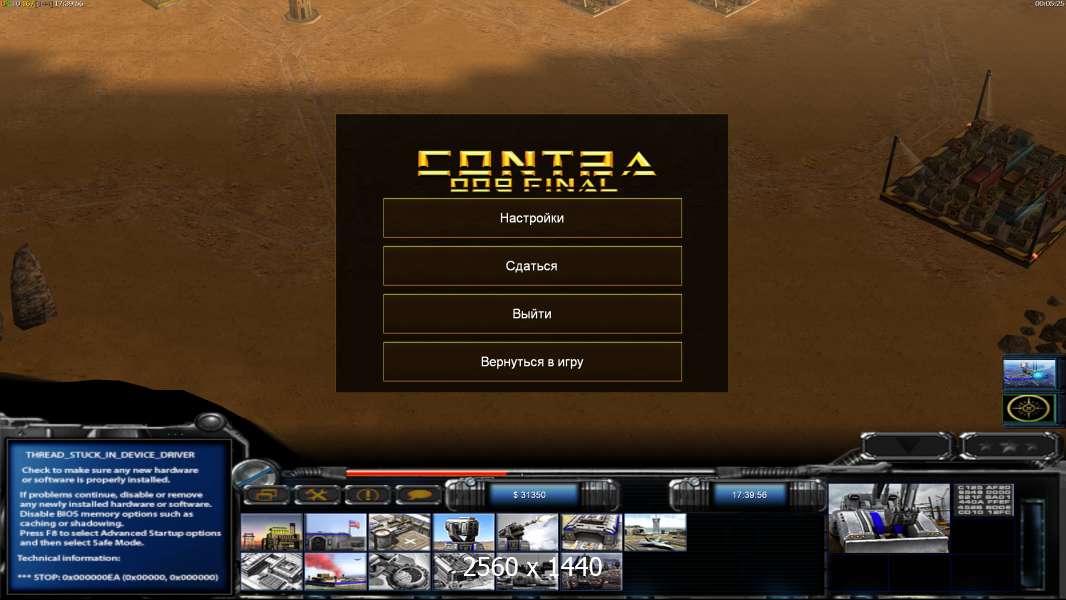Click the three-stars generals button

coord(1008,447)
